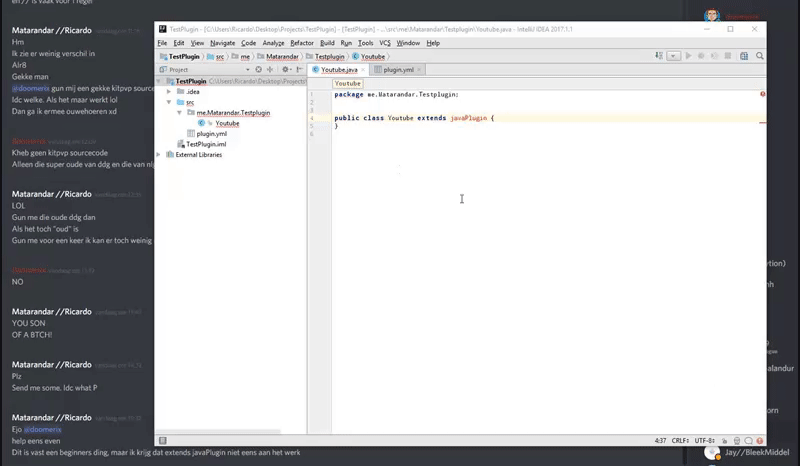The width and height of the screenshot is (800, 466).
Task: Click the Hide Project panel icon
Action: (x=299, y=69)
